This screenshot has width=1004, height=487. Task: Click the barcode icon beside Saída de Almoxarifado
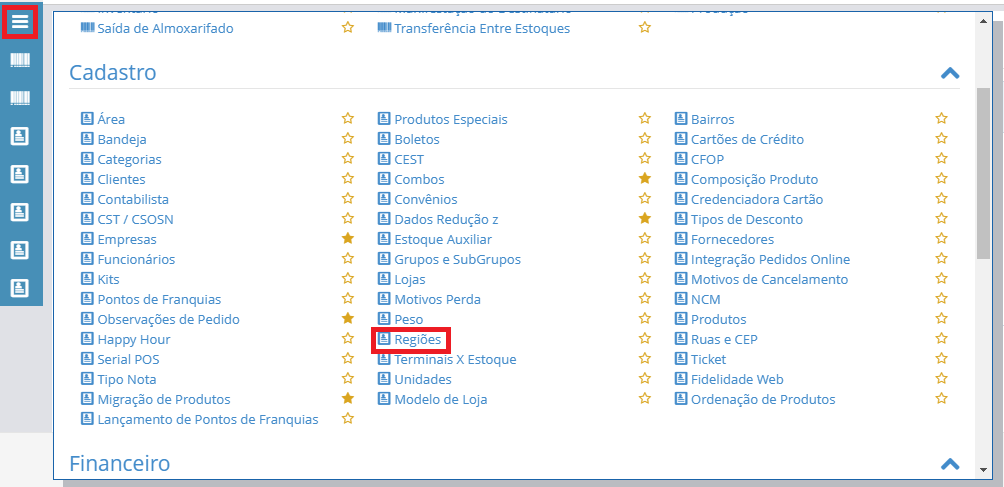88,28
